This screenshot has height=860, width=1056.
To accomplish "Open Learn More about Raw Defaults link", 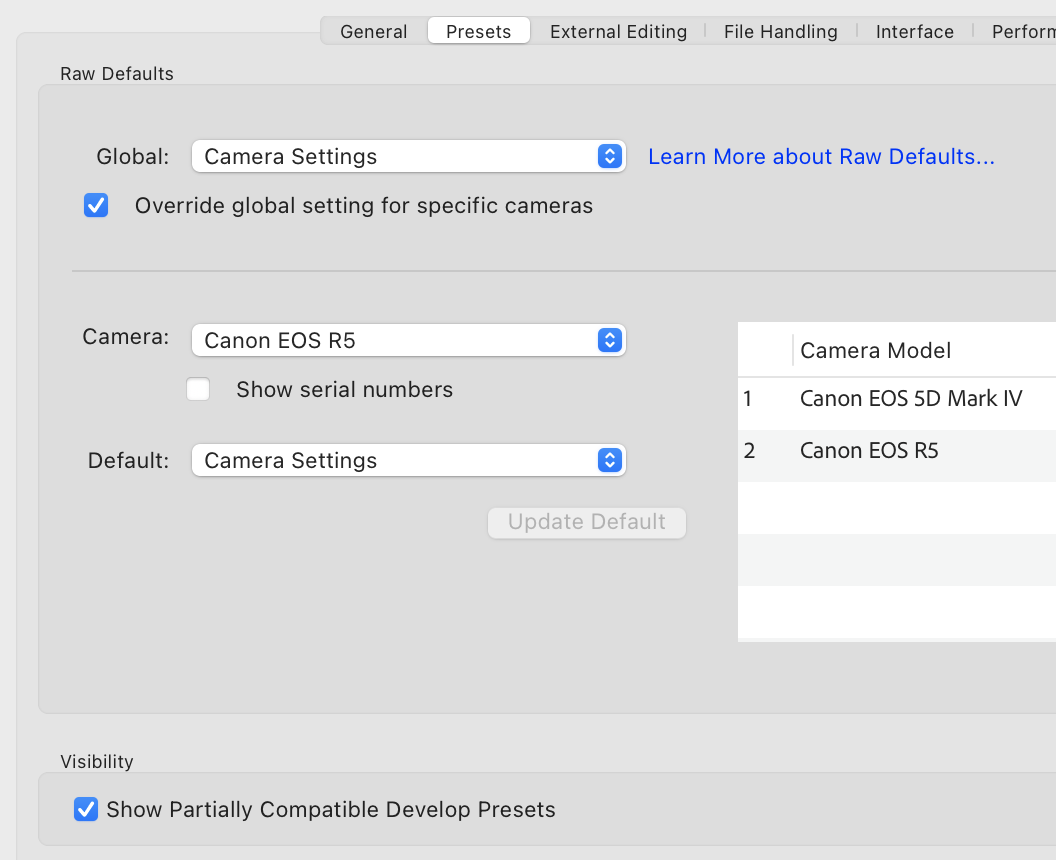I will (821, 157).
